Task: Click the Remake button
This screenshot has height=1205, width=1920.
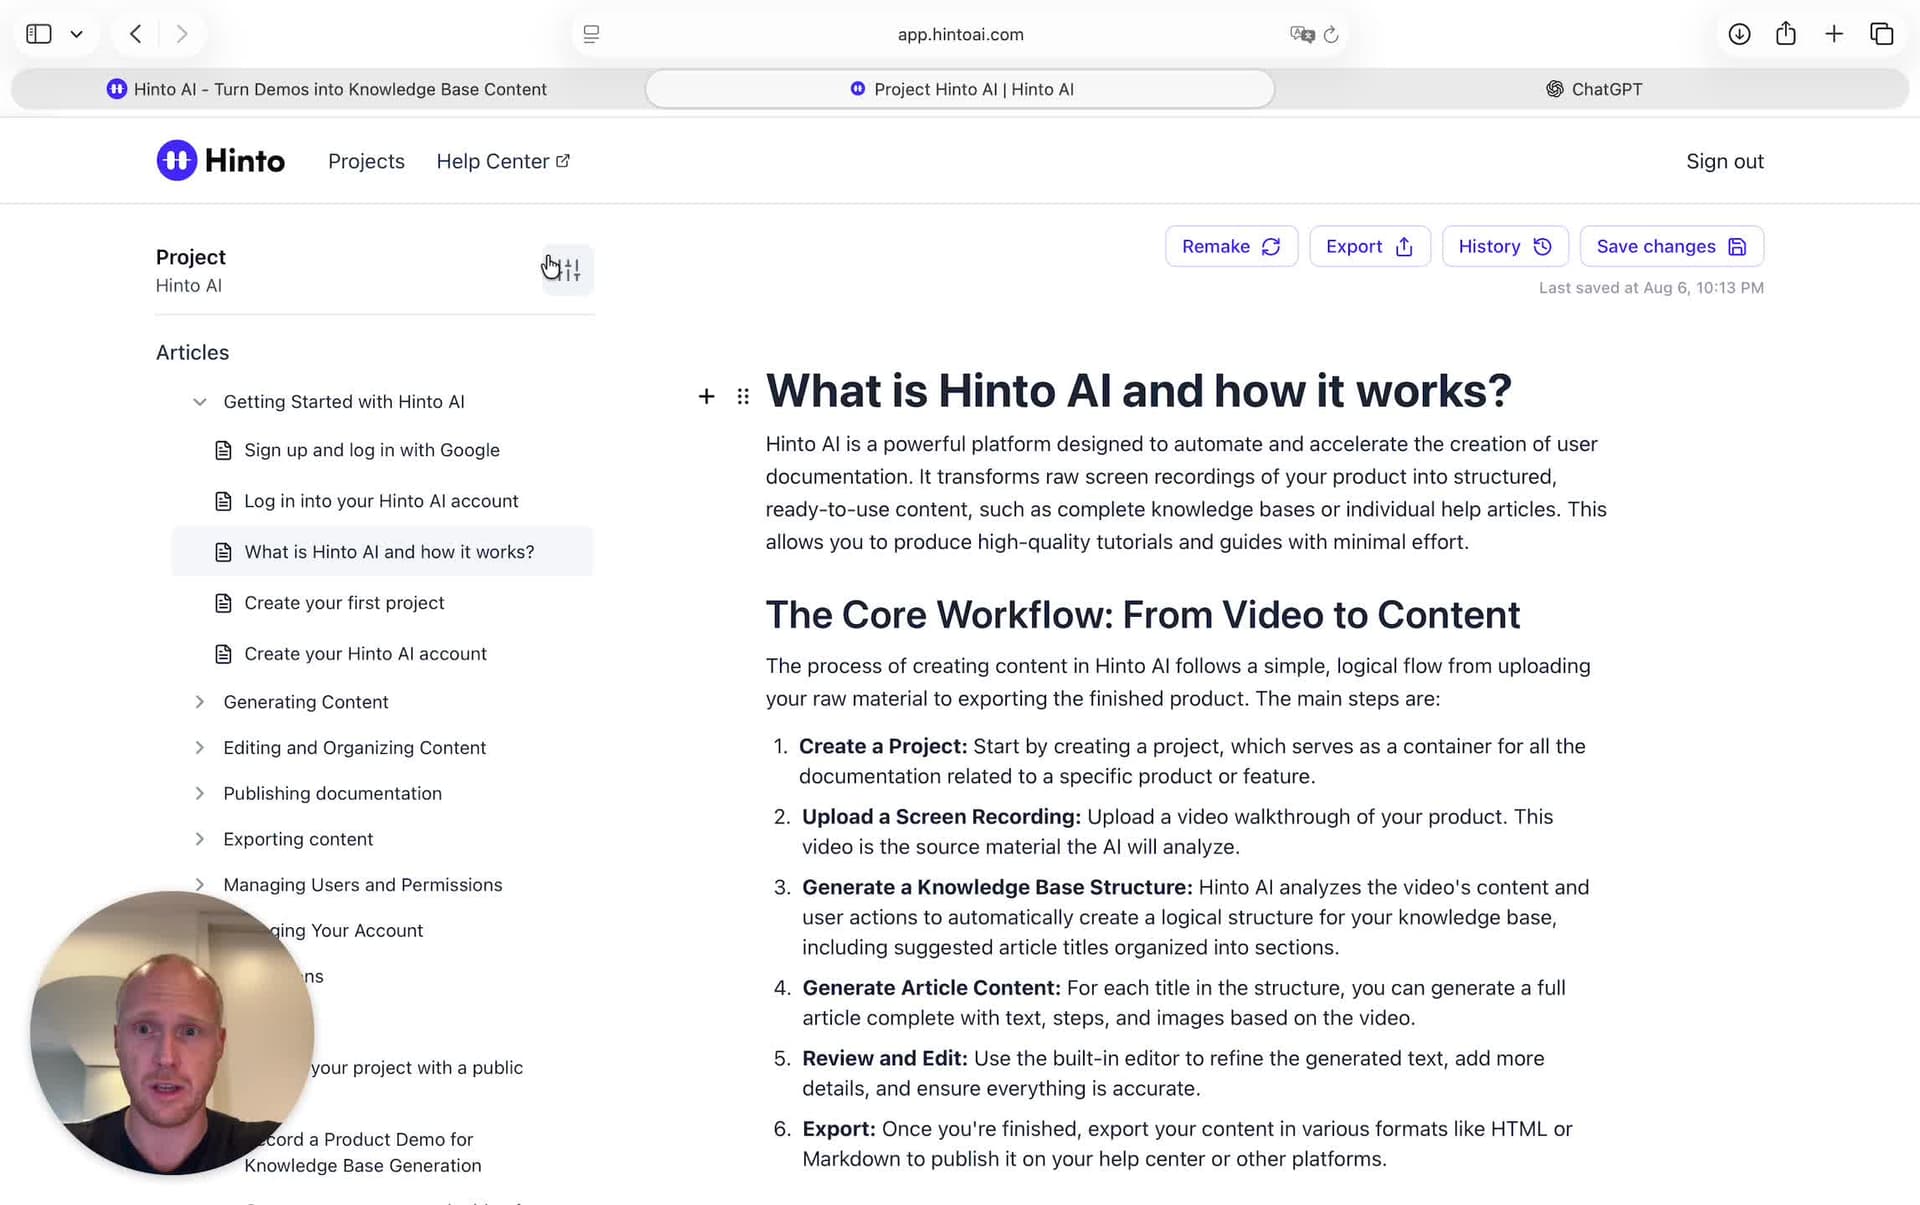Action: pos(1231,246)
